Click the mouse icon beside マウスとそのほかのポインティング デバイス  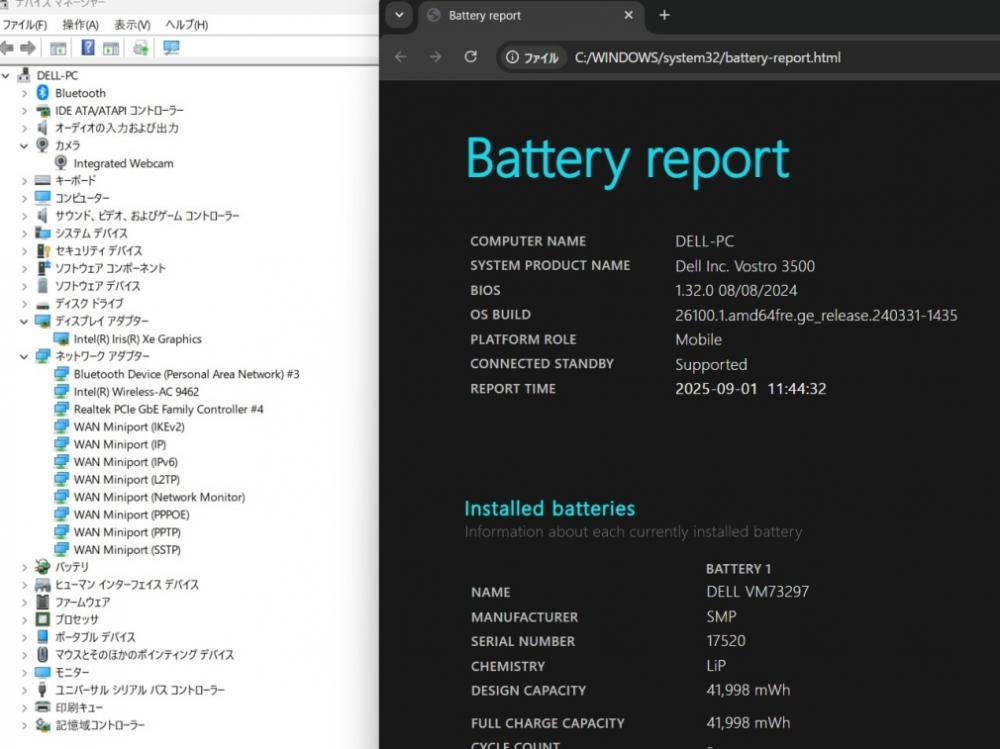click(x=43, y=655)
